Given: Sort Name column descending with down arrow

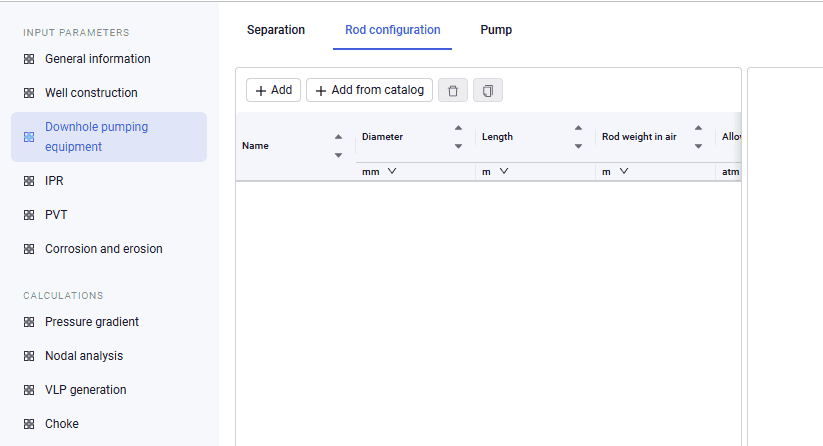Looking at the screenshot, I should click(x=339, y=155).
